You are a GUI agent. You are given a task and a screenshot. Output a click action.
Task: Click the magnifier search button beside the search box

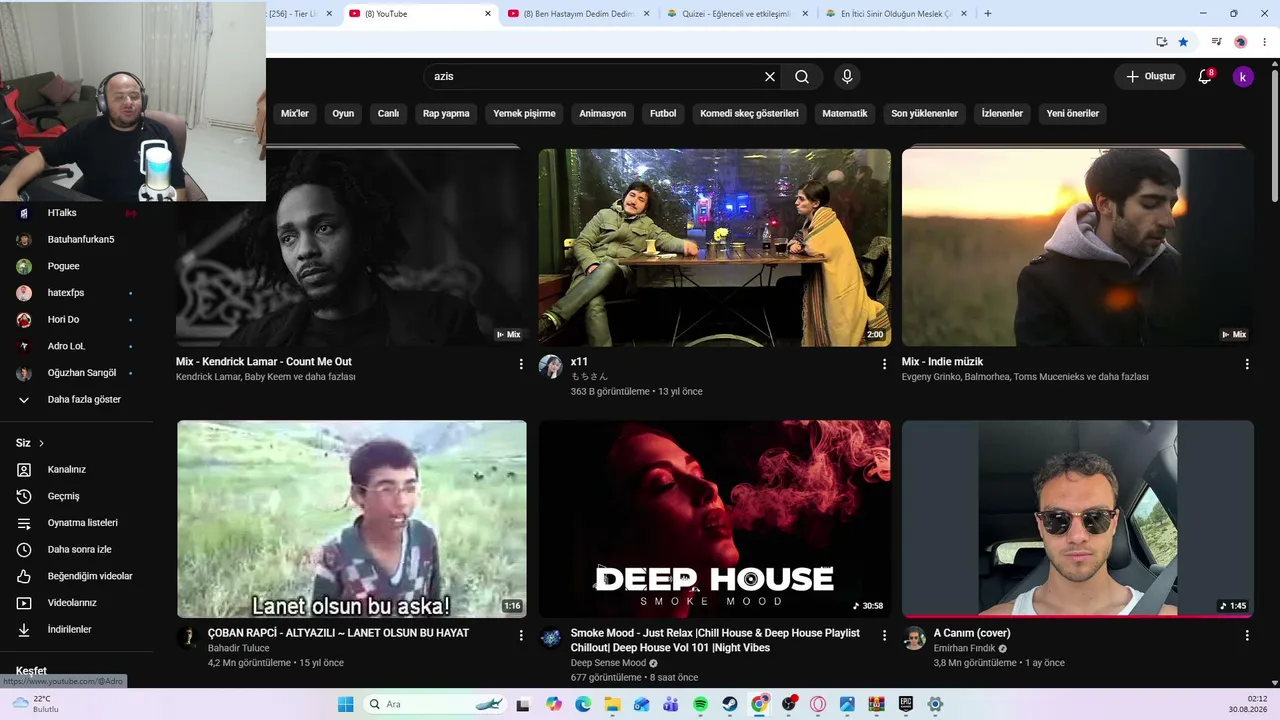click(x=802, y=77)
